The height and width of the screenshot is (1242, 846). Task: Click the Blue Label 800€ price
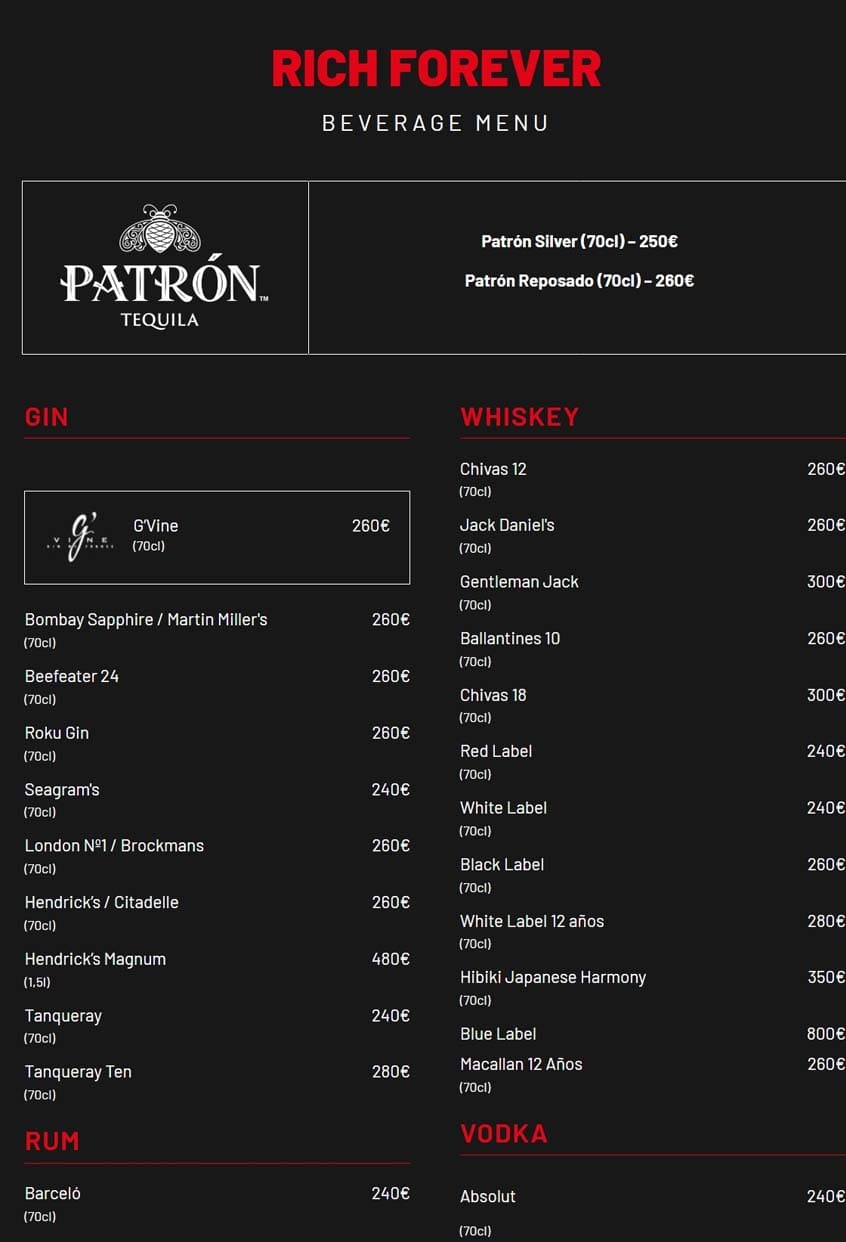coord(826,1034)
